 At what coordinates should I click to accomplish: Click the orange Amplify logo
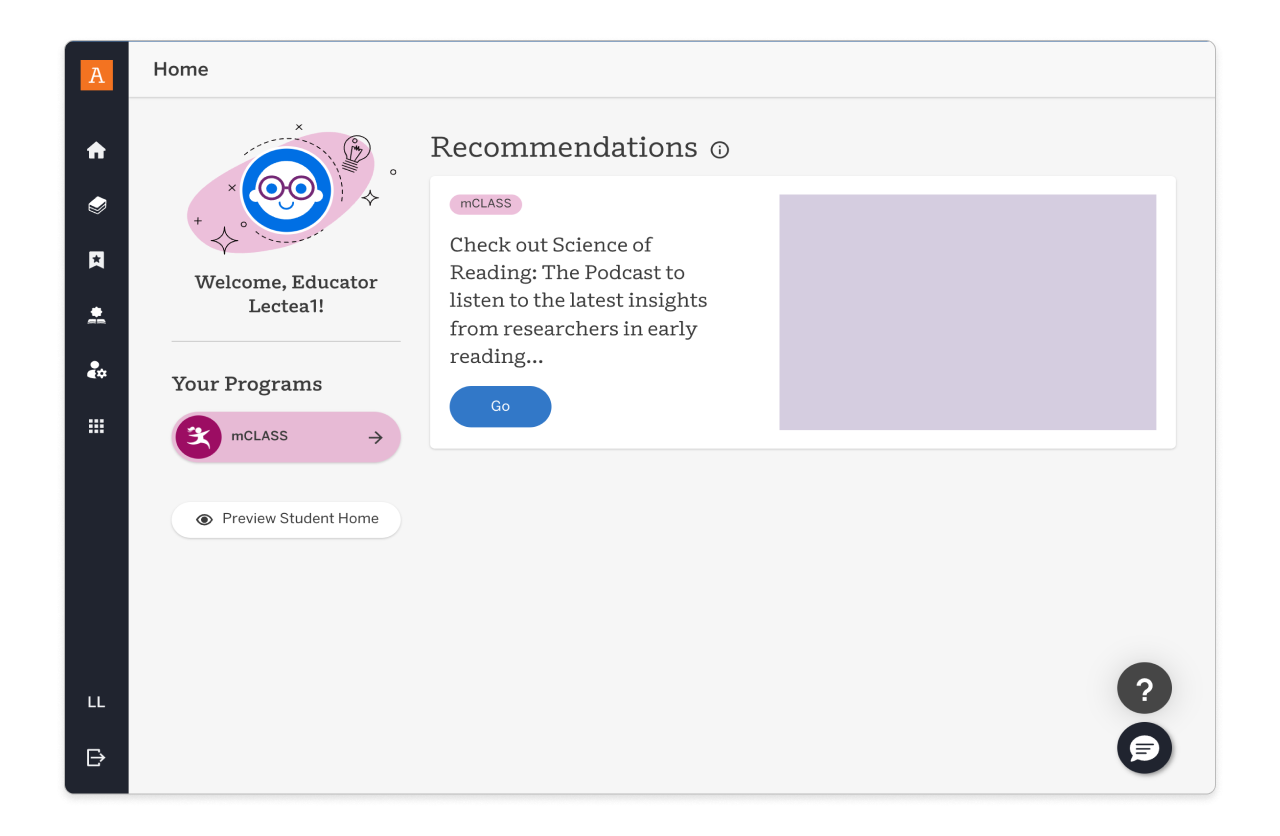96,74
